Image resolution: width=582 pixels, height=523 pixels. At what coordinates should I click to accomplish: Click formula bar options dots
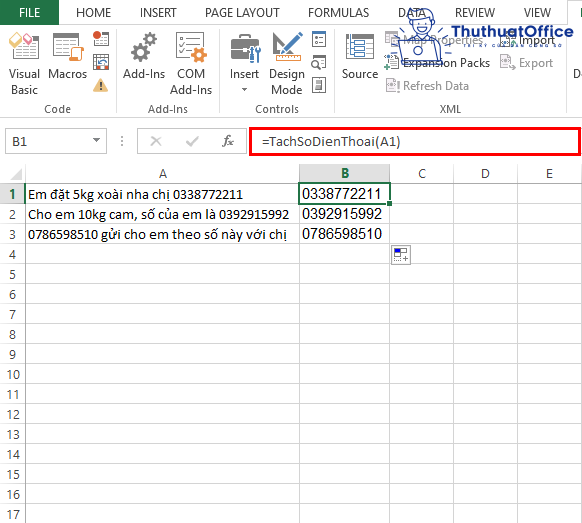click(x=122, y=141)
